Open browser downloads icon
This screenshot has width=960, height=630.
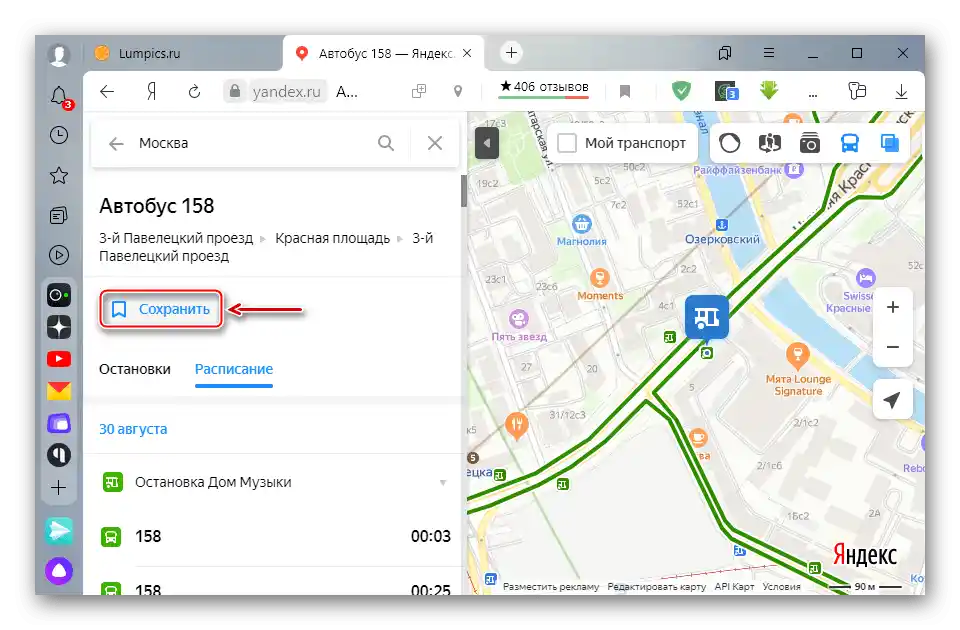click(901, 92)
